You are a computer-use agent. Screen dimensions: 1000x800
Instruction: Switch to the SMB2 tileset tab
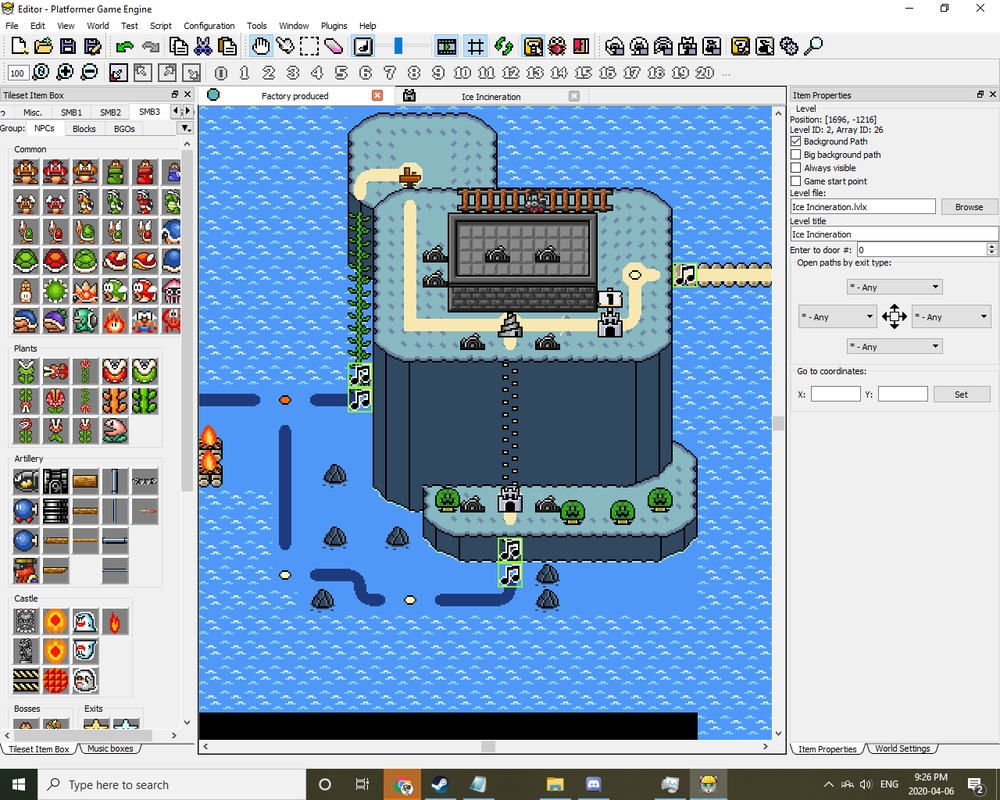point(110,112)
